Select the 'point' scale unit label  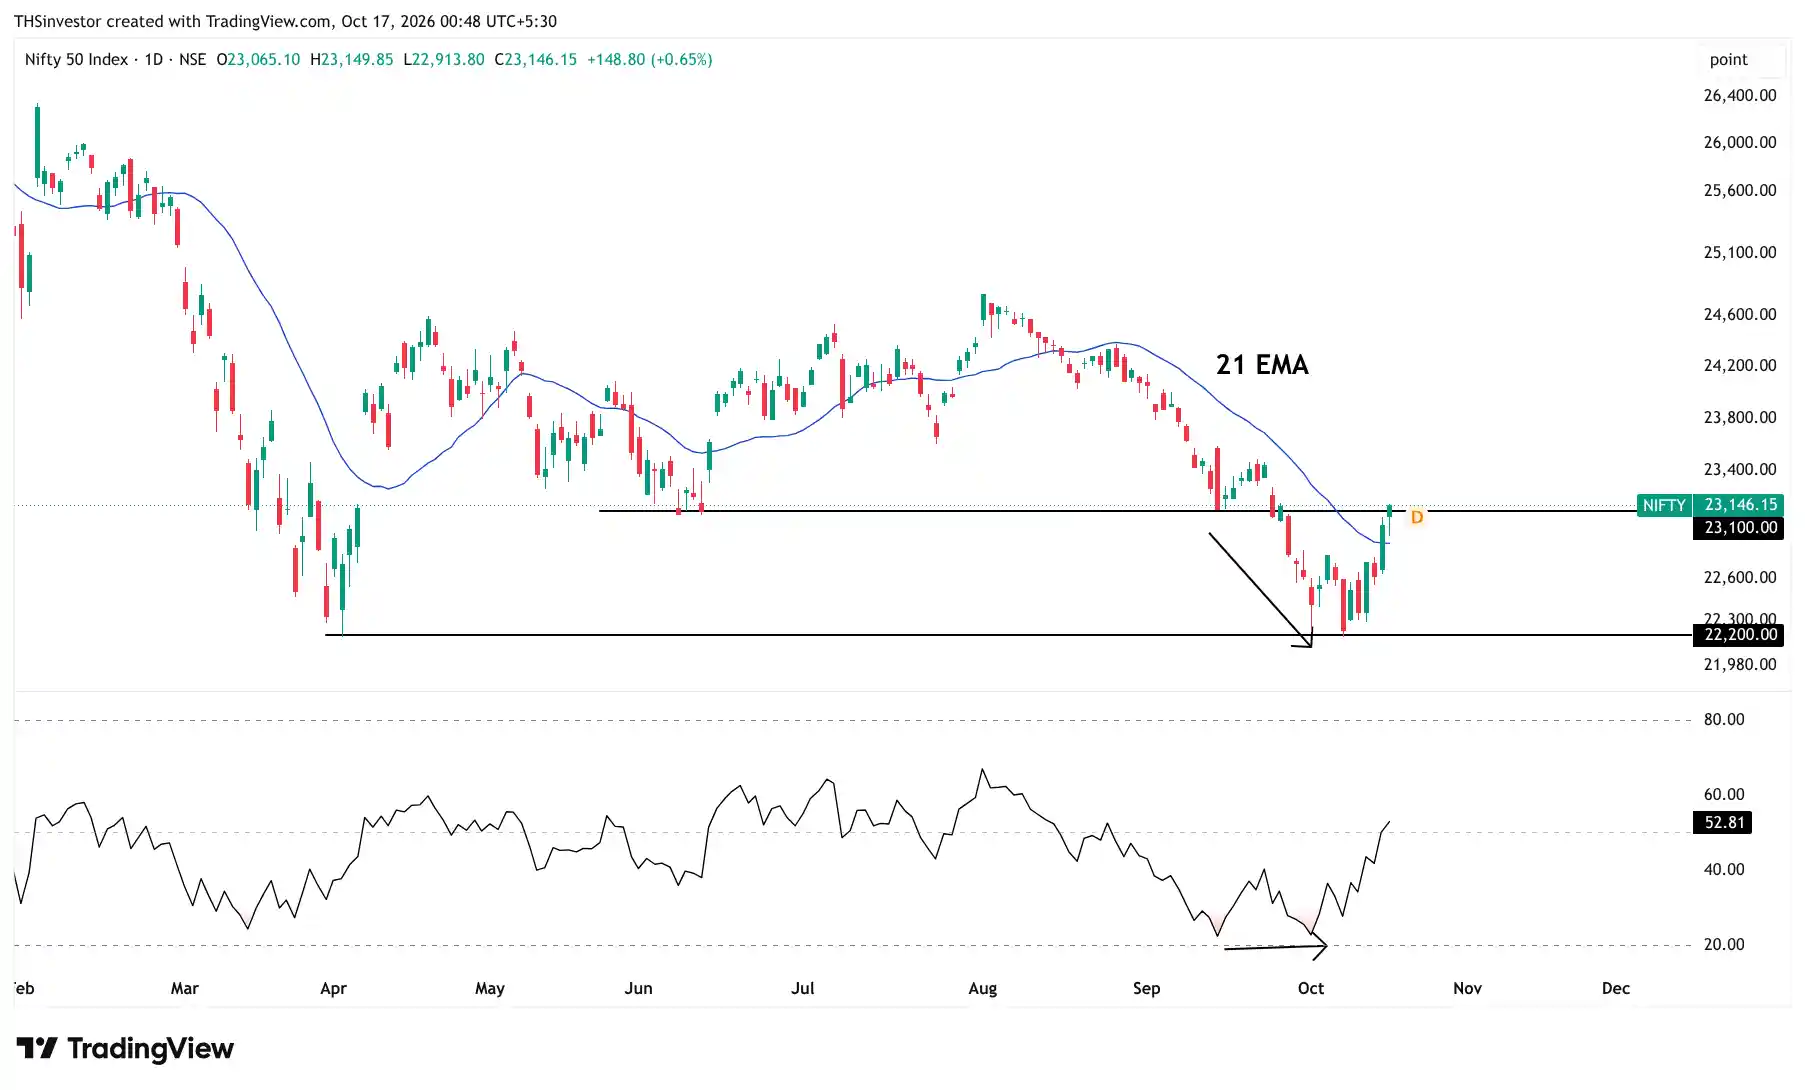[x=1728, y=60]
